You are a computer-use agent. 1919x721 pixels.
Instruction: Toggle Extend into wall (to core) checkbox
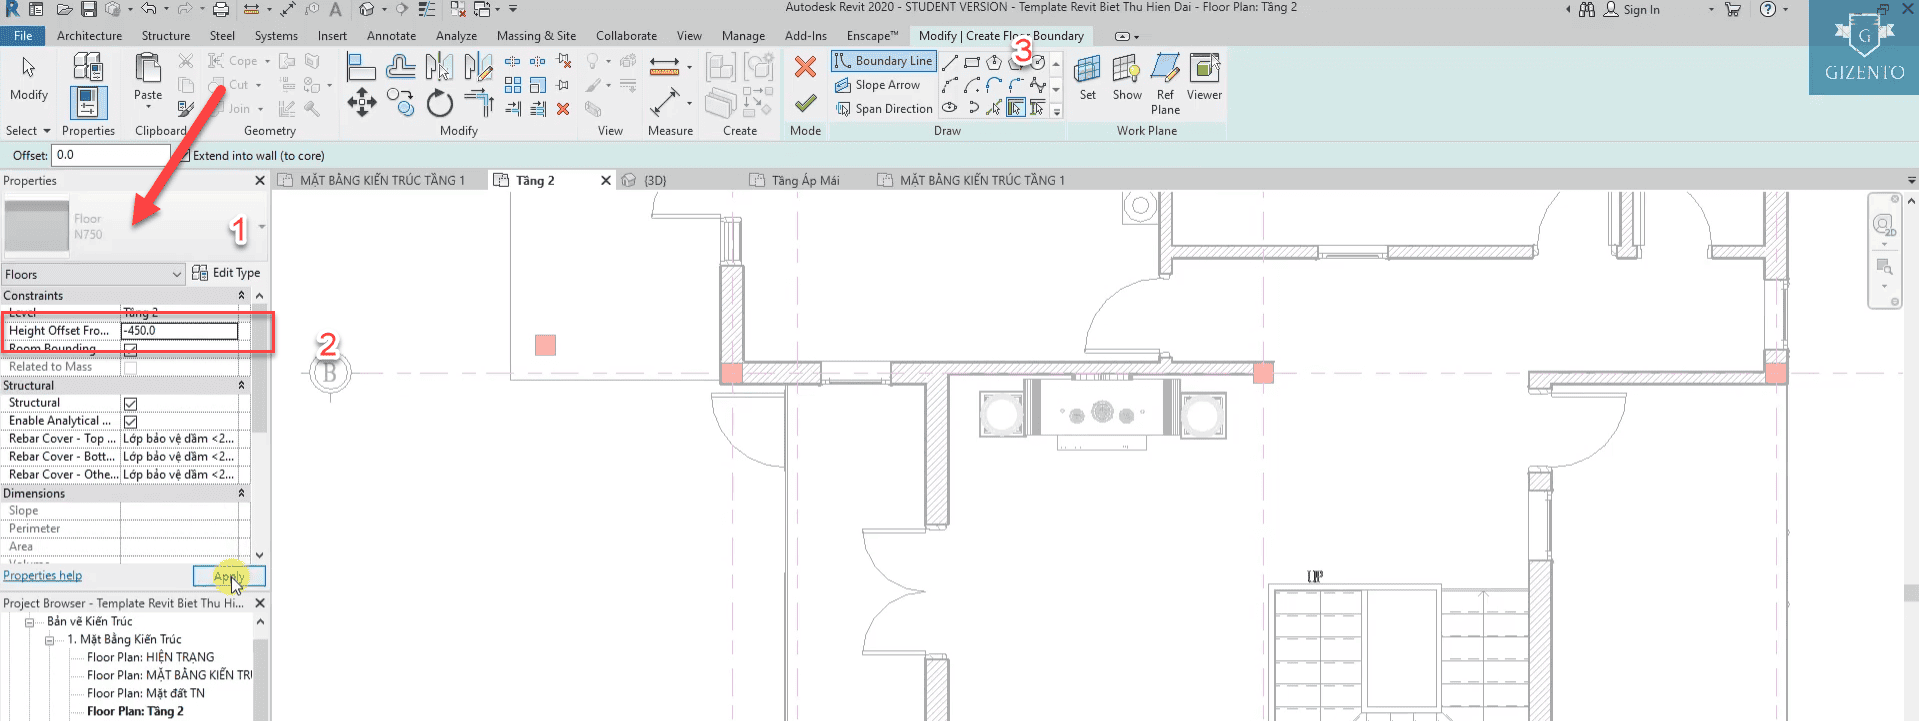(x=184, y=155)
